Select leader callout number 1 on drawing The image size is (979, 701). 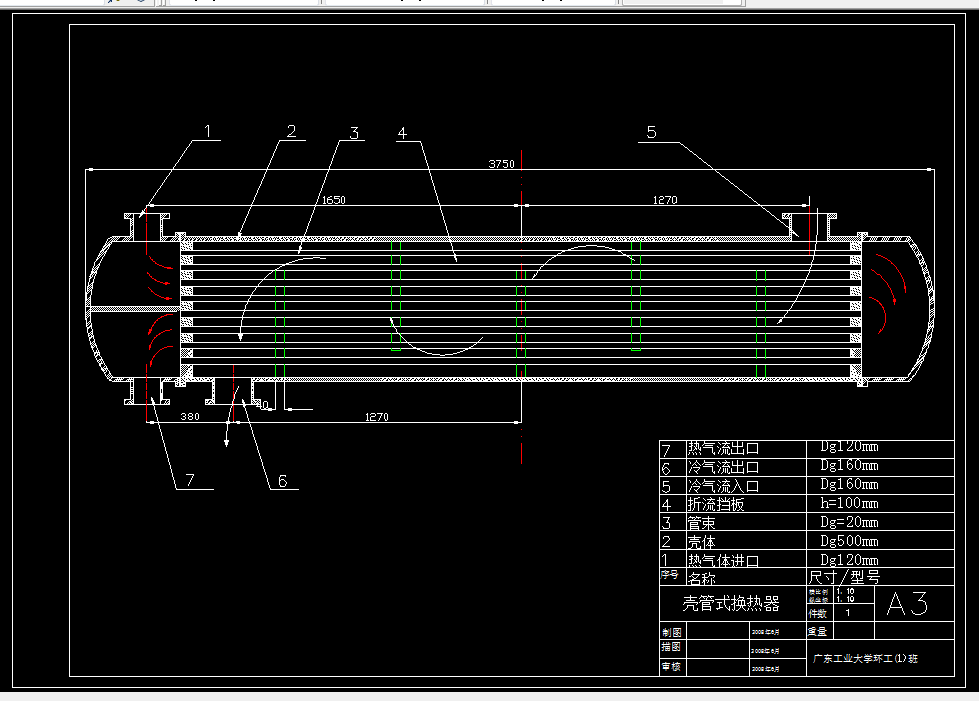click(208, 131)
